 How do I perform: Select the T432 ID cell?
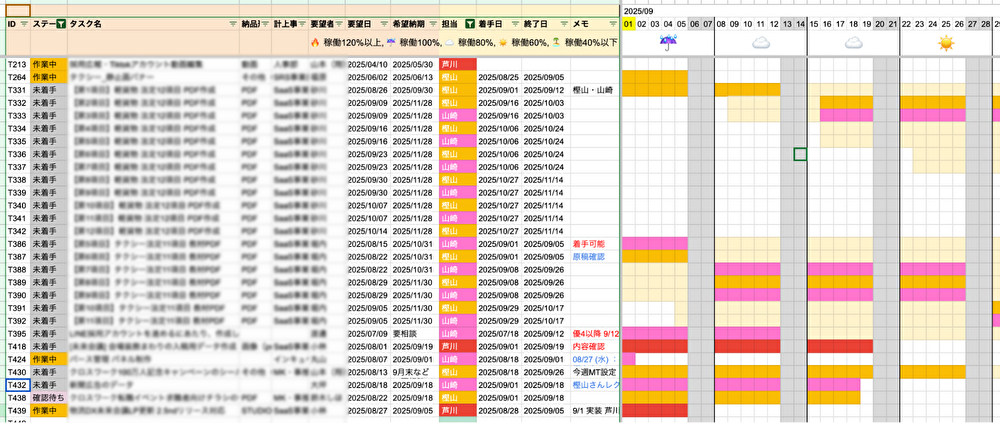(18, 385)
